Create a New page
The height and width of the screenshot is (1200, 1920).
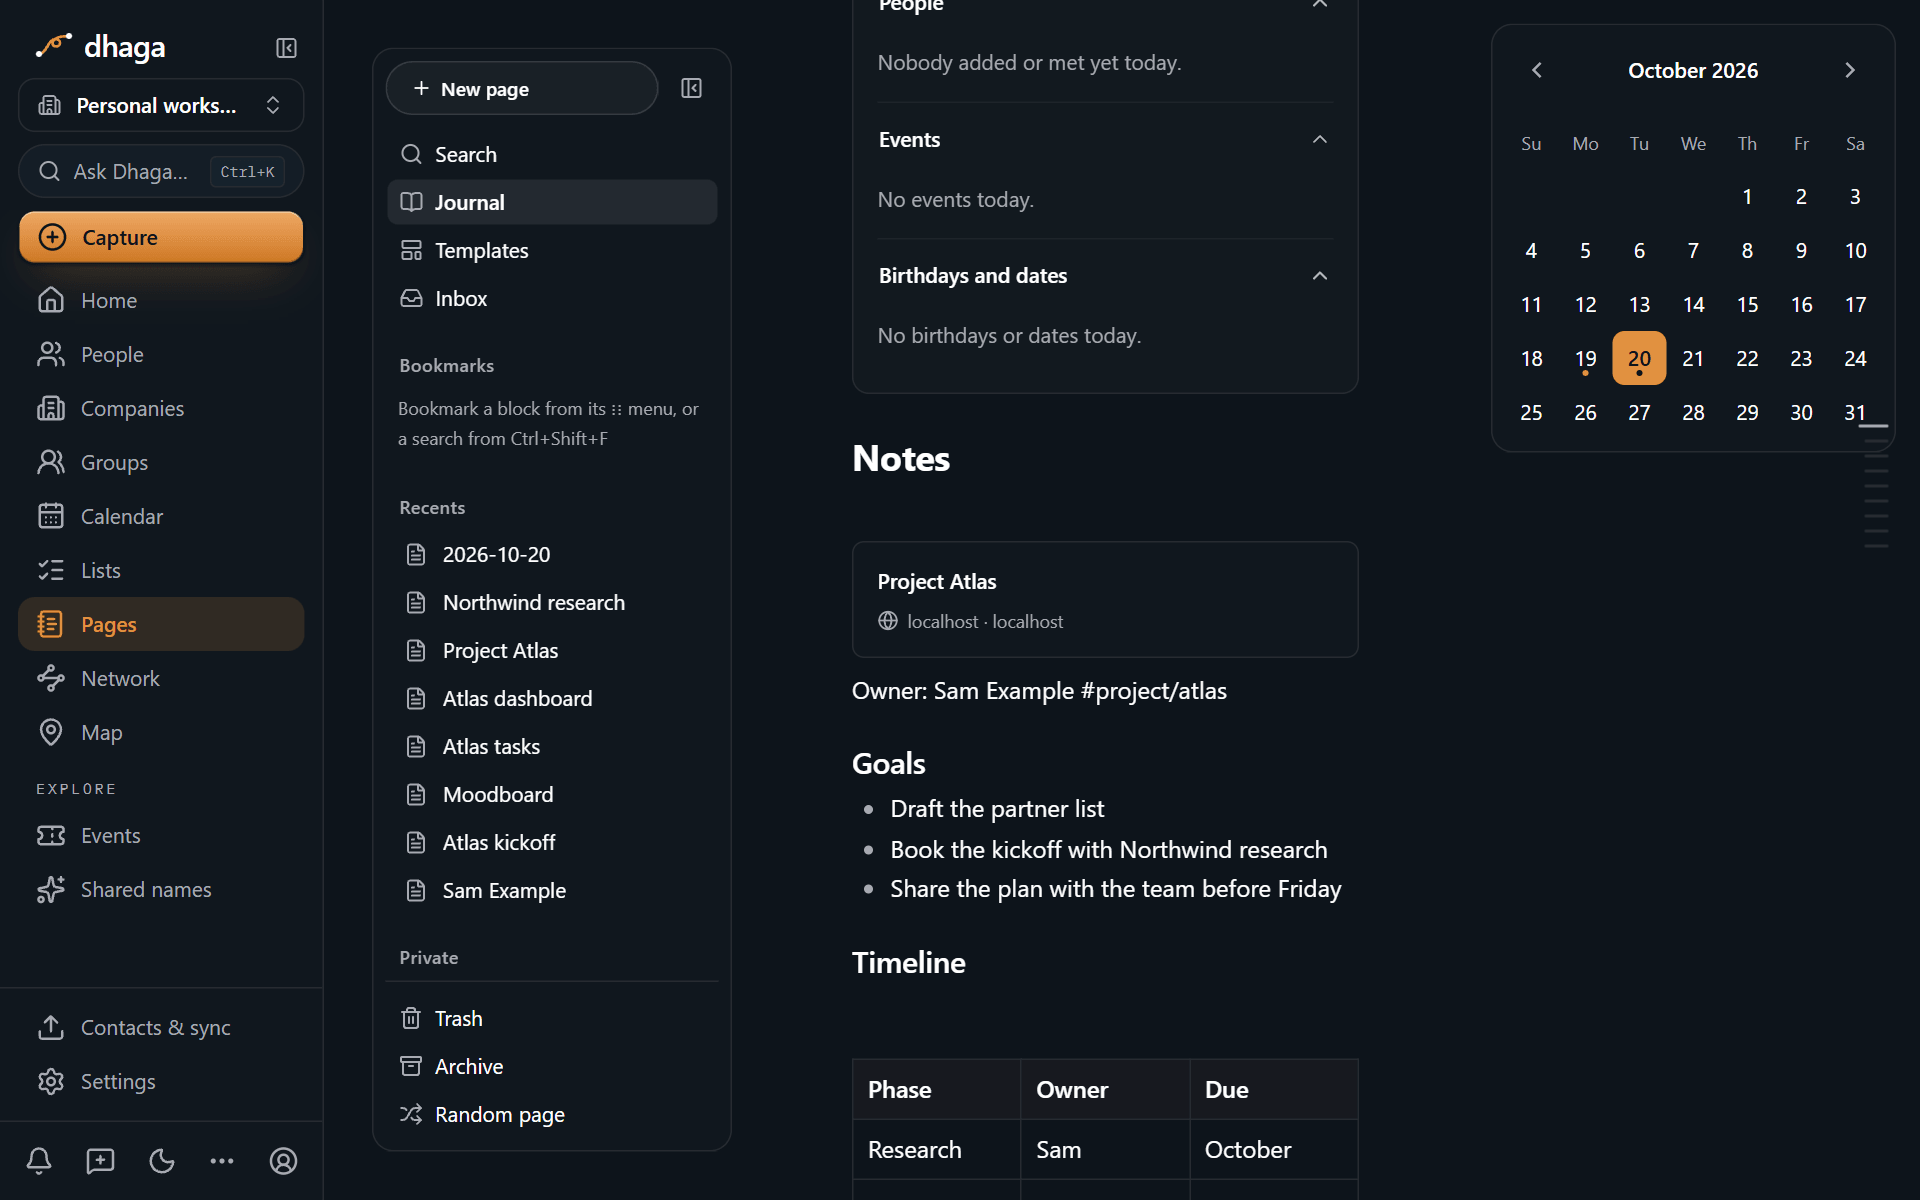tap(522, 88)
